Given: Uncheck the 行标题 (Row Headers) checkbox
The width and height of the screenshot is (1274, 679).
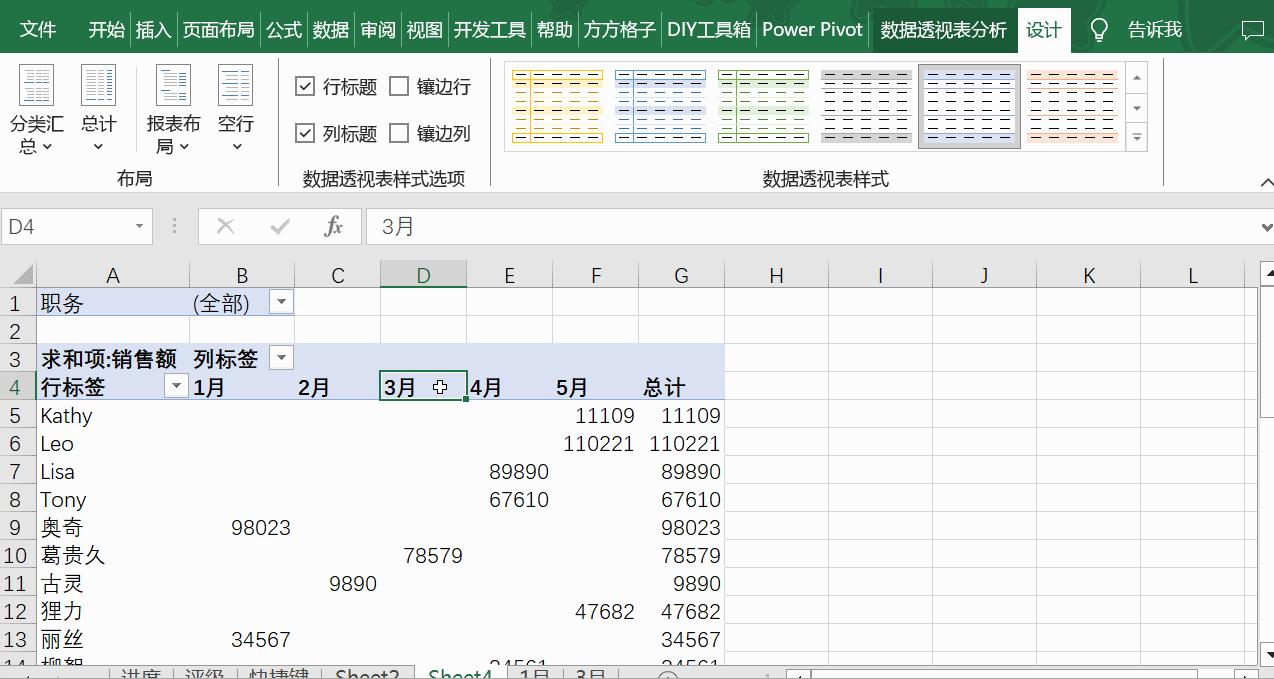Looking at the screenshot, I should tap(306, 86).
